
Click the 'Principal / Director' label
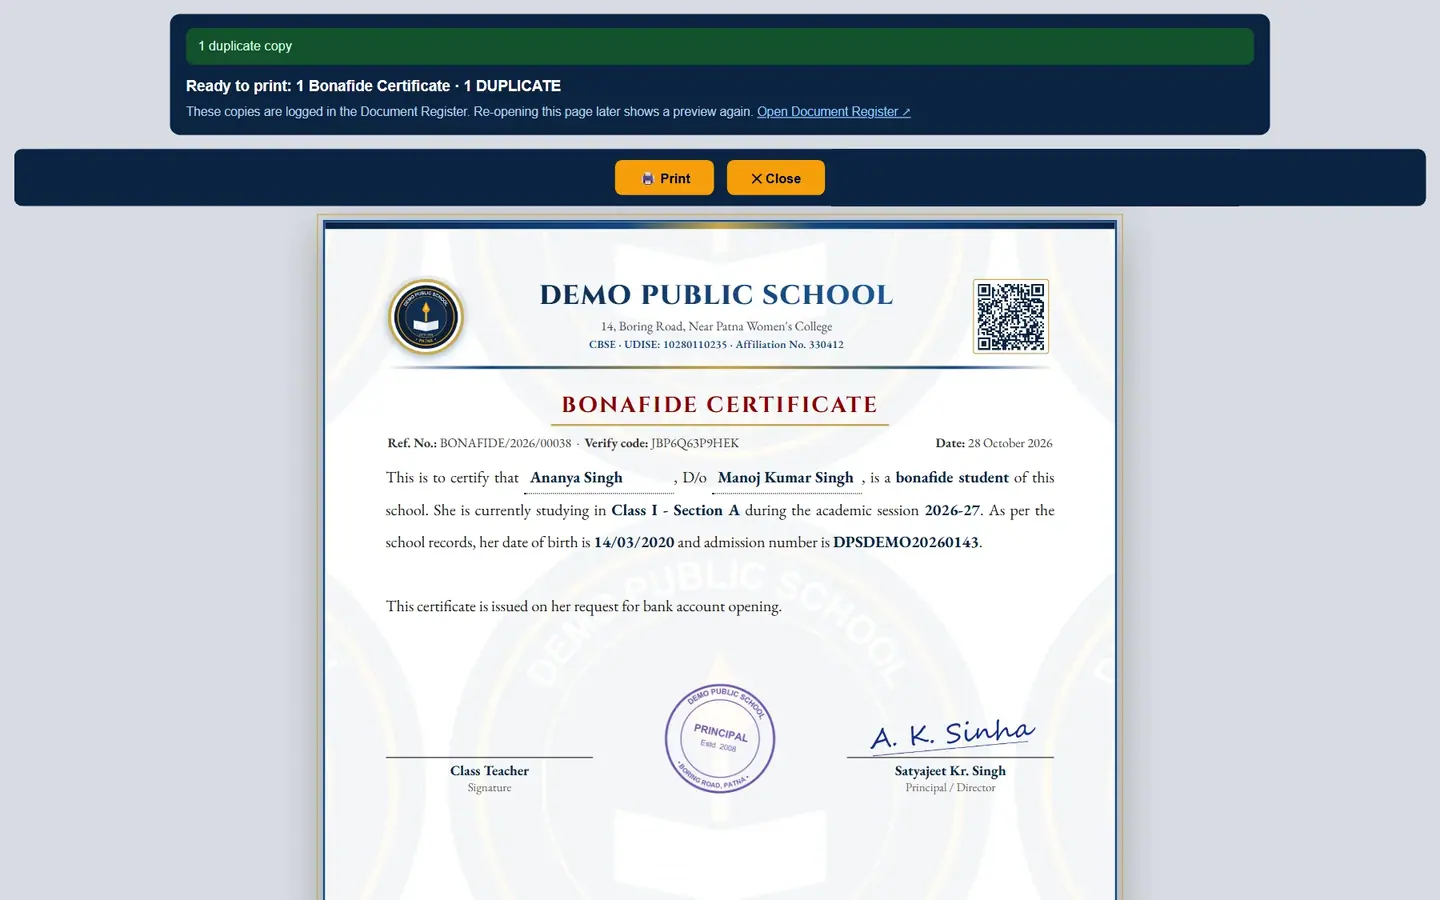[950, 788]
